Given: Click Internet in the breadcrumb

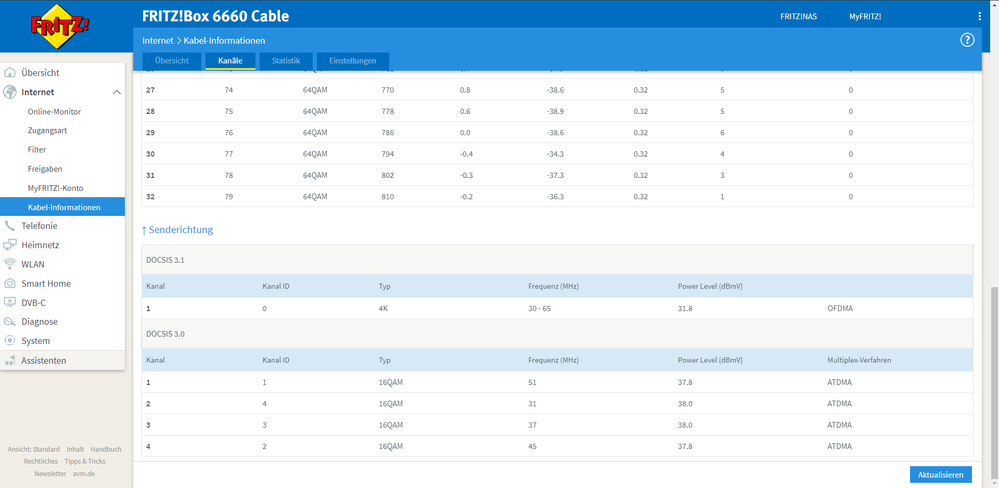Looking at the screenshot, I should pos(157,40).
